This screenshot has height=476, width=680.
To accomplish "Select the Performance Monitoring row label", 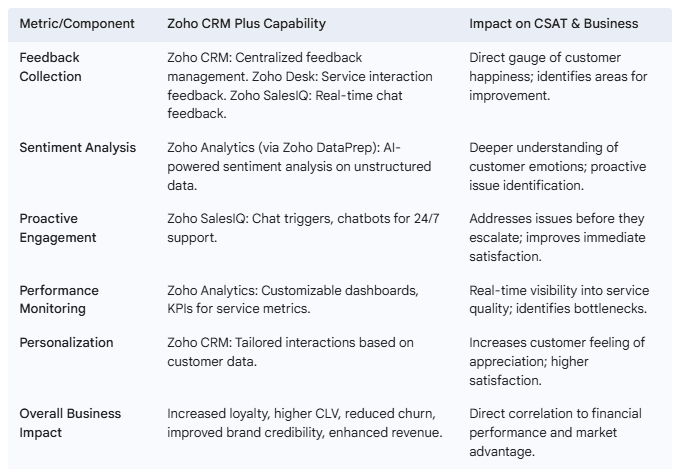I will 59,300.
